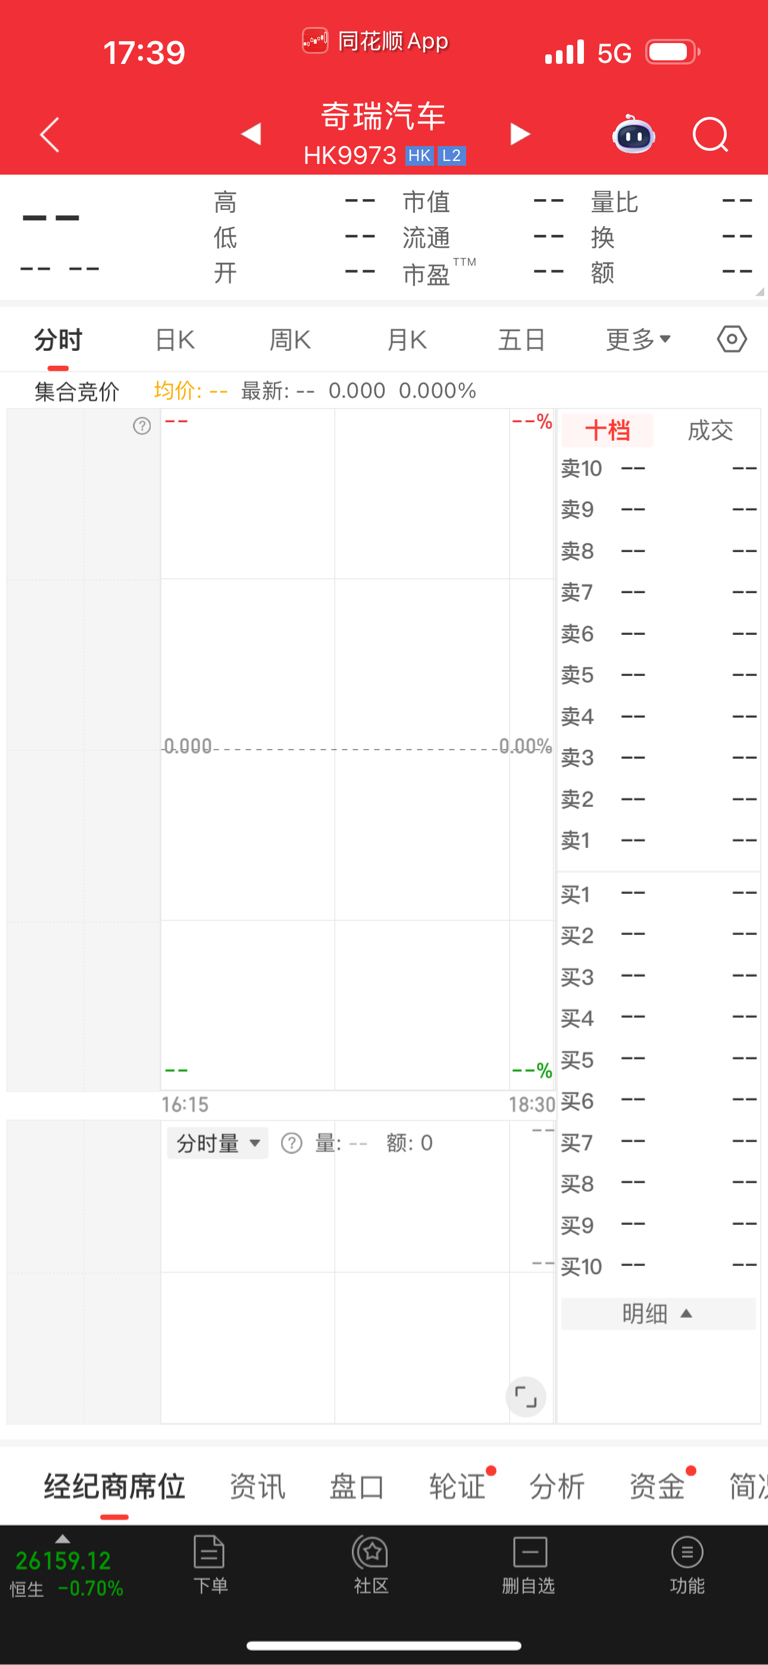Screen dimensions: 768x1665
Task: Select the 十档 order book tab
Action: [607, 430]
